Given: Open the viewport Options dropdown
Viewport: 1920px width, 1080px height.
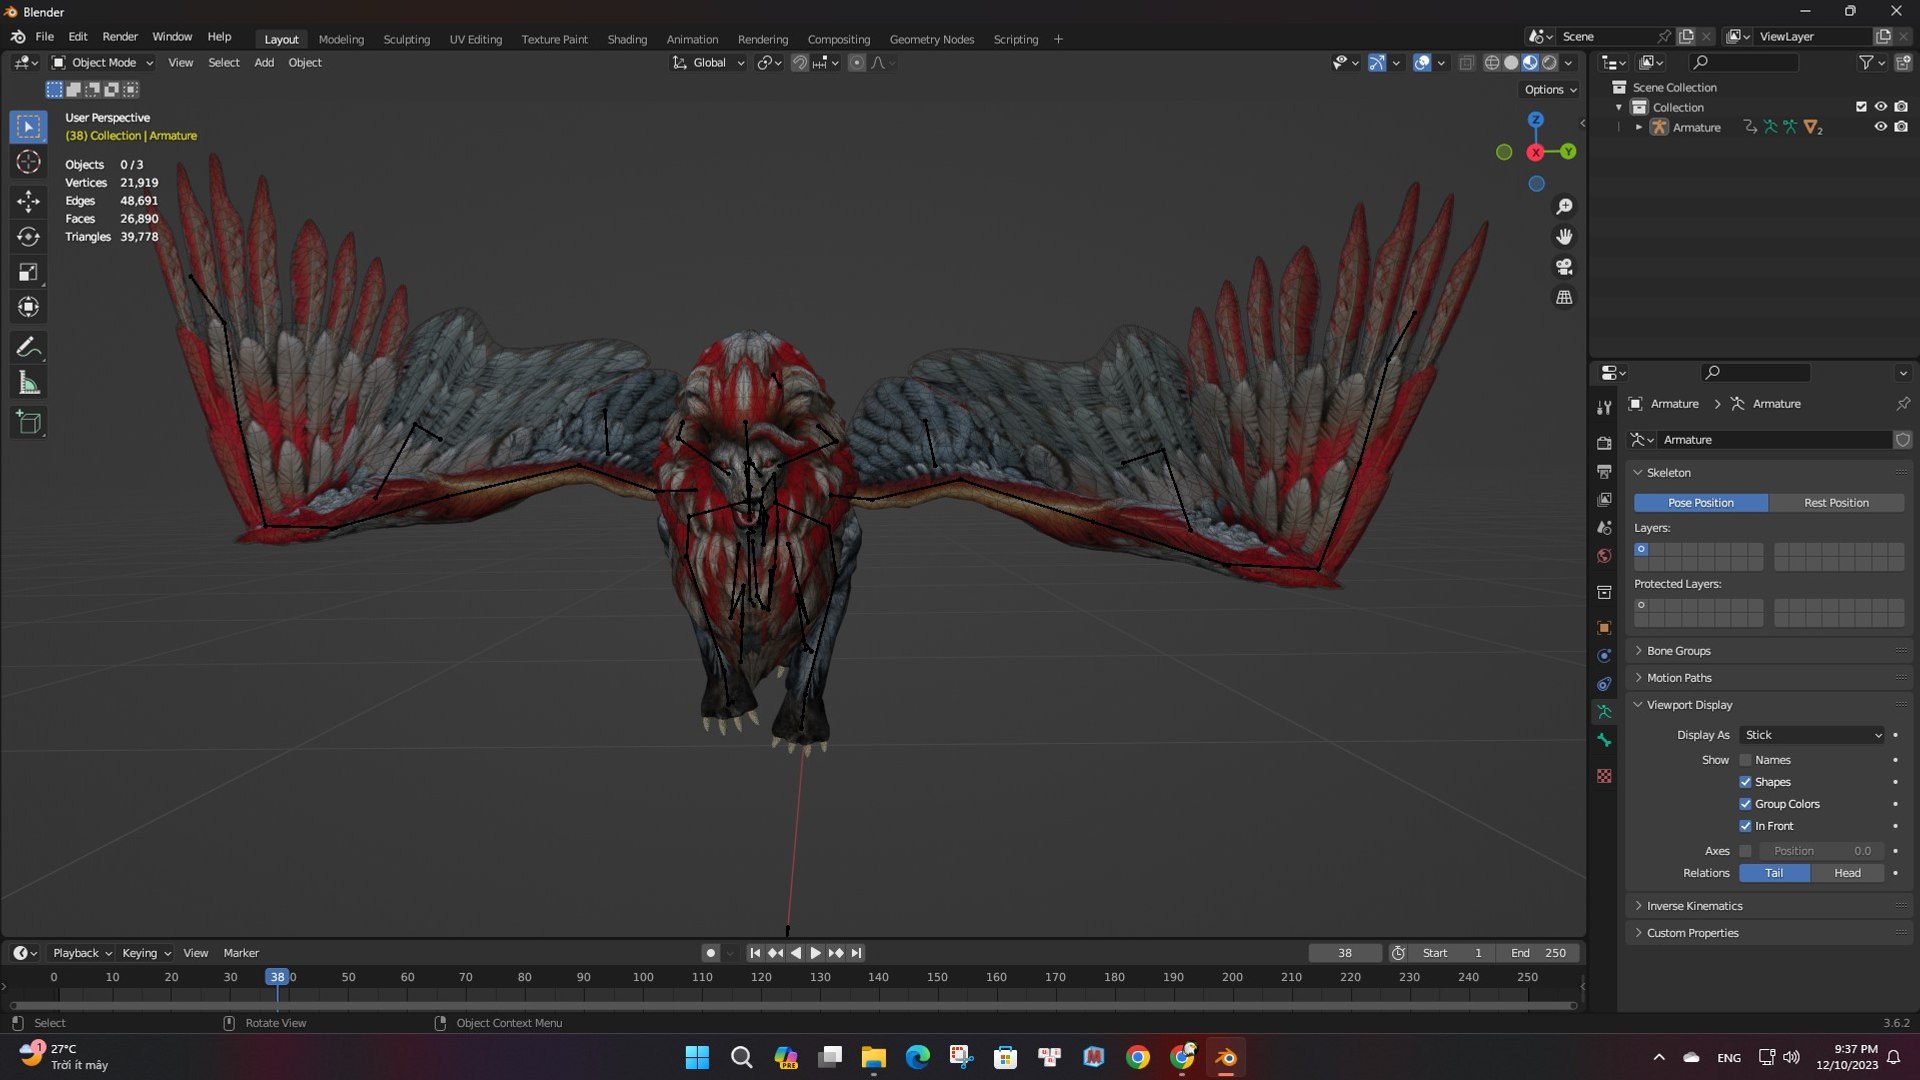Looking at the screenshot, I should pos(1550,90).
